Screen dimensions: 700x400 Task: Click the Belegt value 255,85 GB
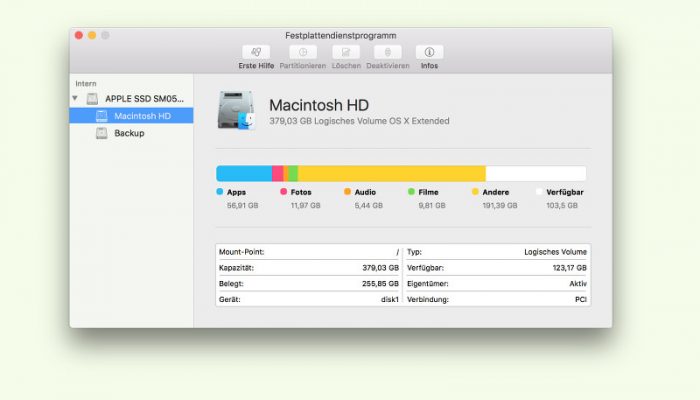(x=380, y=283)
